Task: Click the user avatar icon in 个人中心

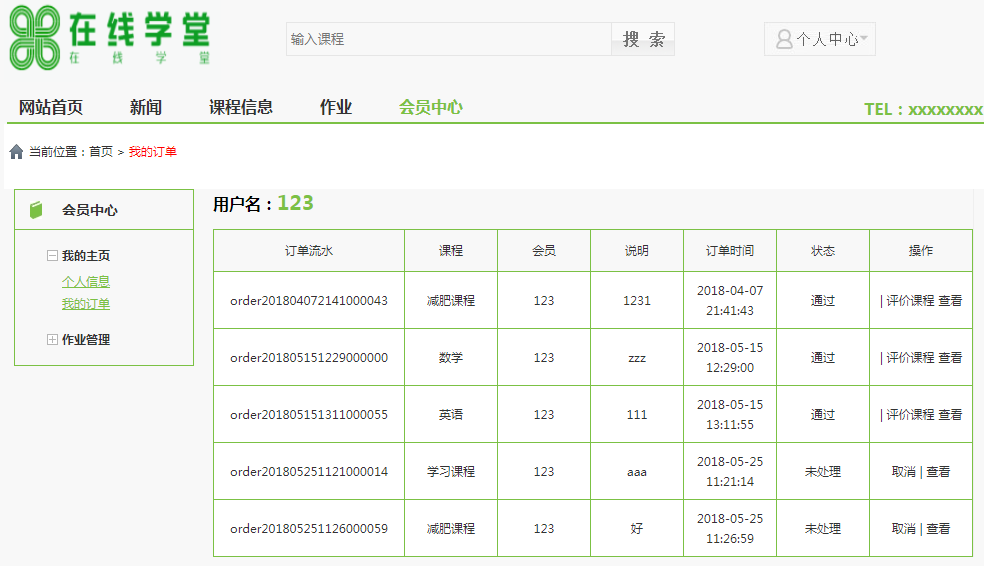Action: tap(784, 40)
